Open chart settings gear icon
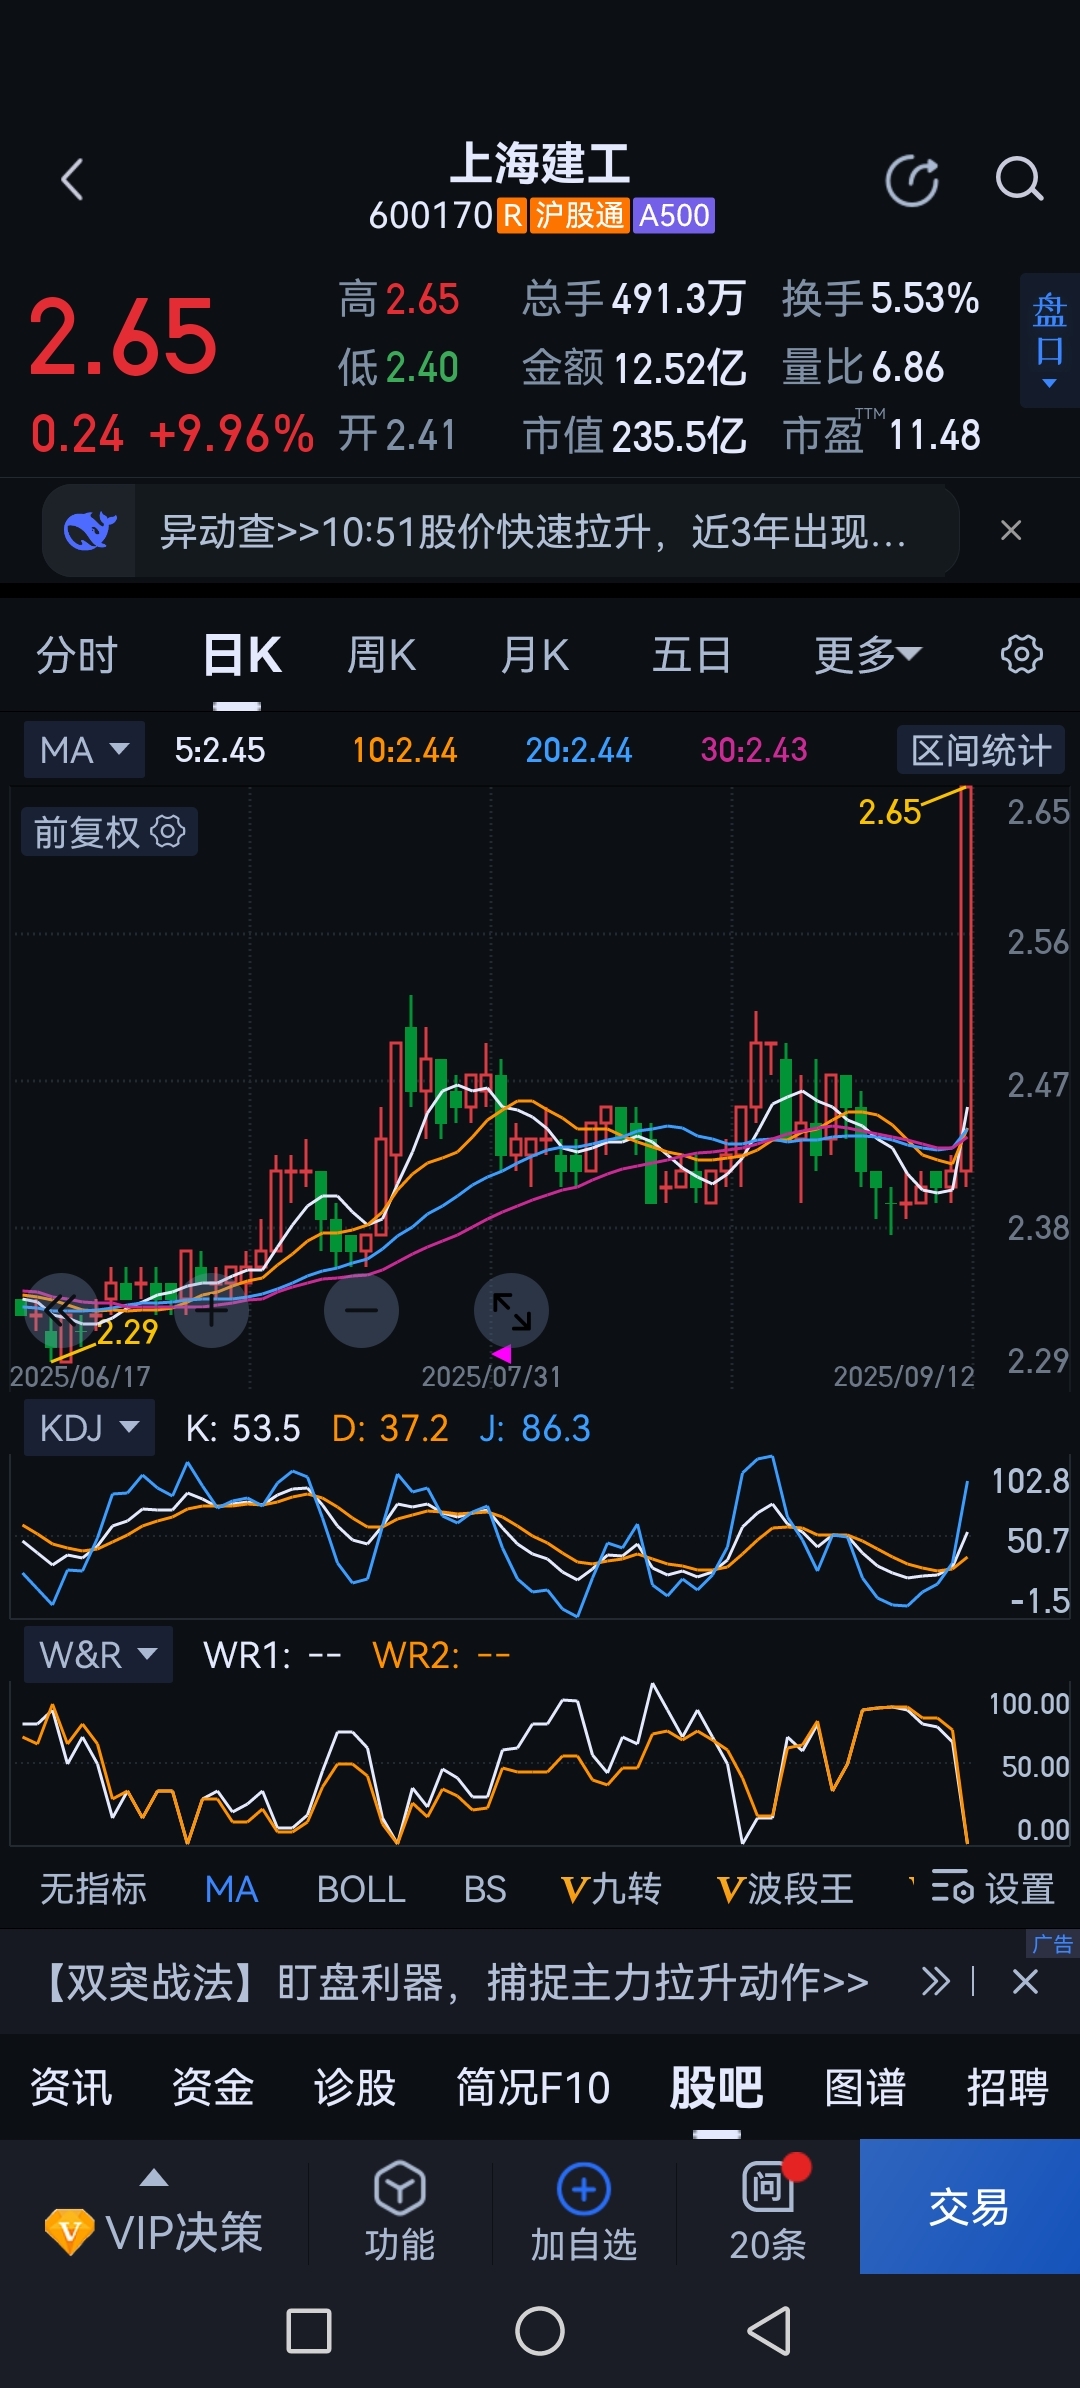1080x2388 pixels. coord(1021,654)
